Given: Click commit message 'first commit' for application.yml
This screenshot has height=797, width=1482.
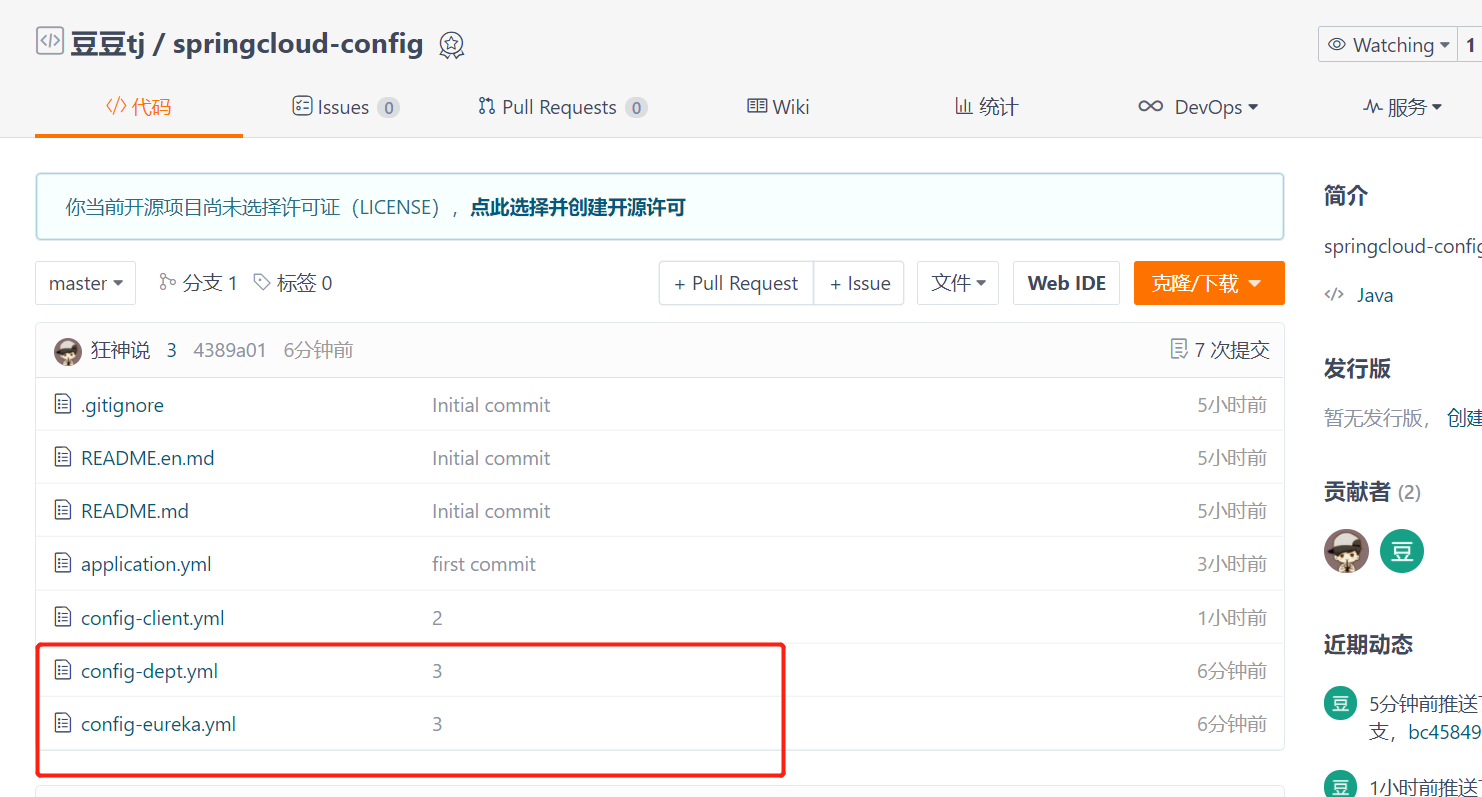Looking at the screenshot, I should coord(483,564).
